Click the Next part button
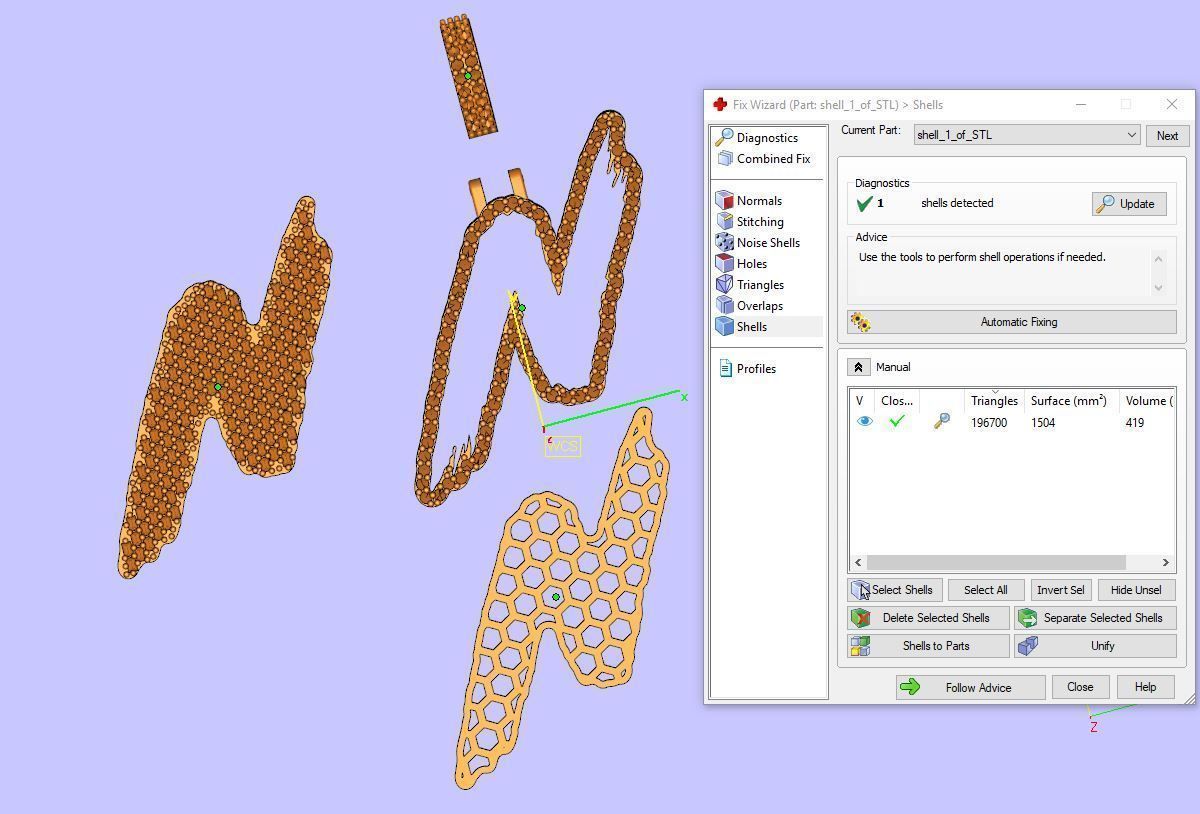This screenshot has width=1200, height=814. (x=1167, y=136)
